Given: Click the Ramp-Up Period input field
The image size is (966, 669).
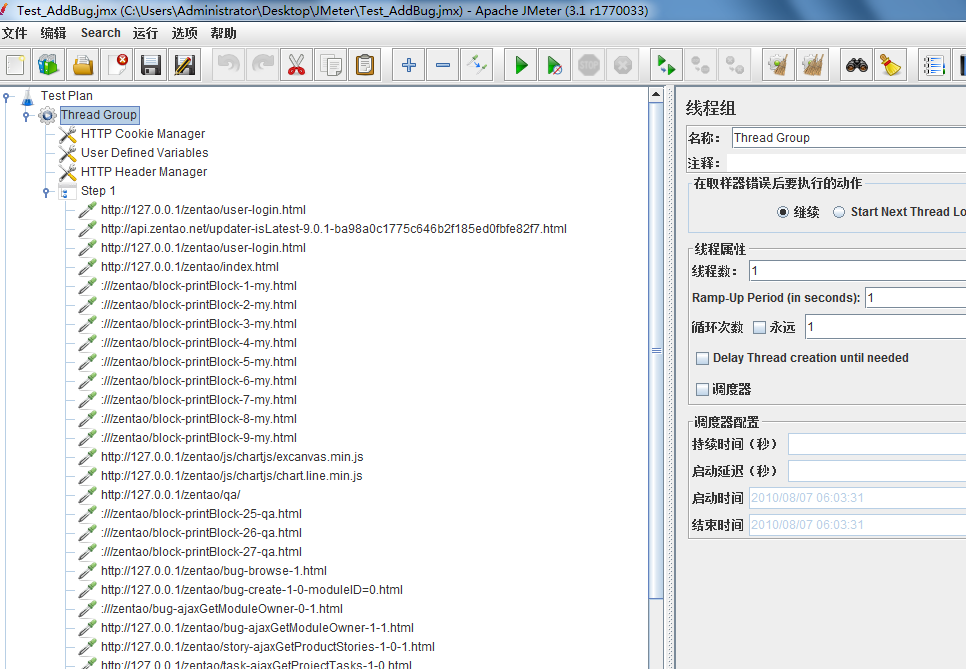Looking at the screenshot, I should coord(915,298).
